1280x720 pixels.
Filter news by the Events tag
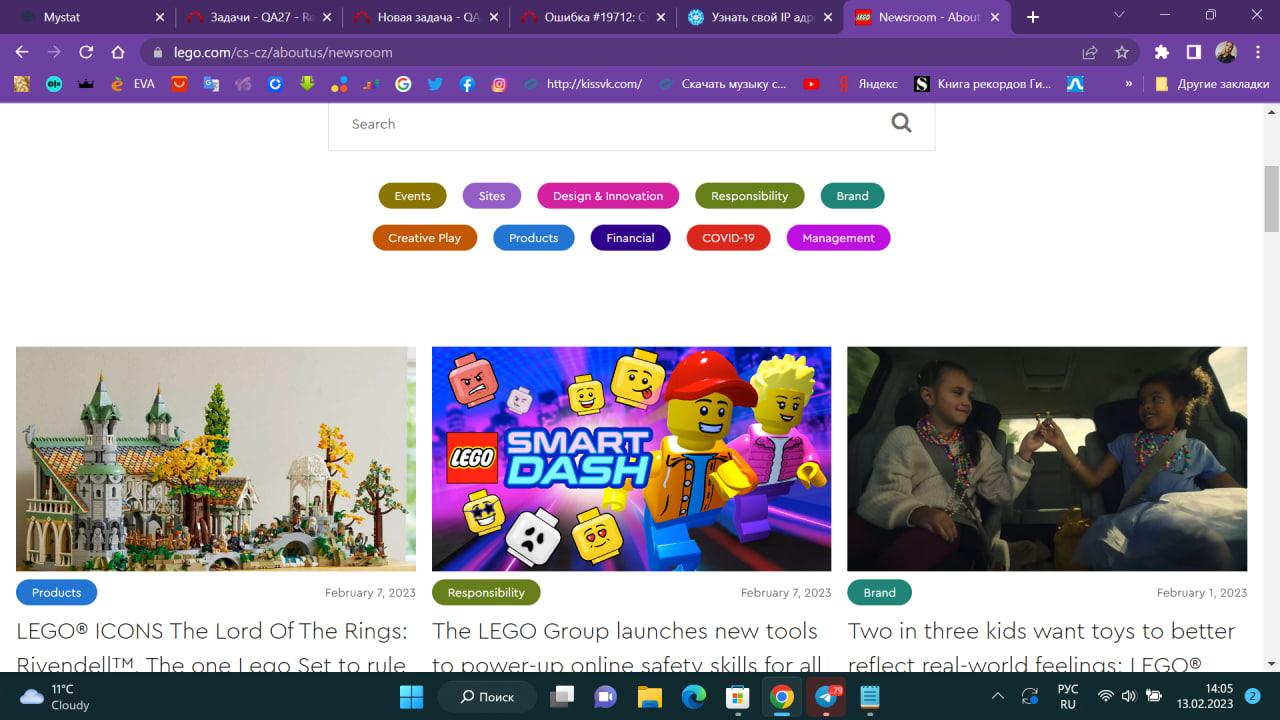click(412, 196)
